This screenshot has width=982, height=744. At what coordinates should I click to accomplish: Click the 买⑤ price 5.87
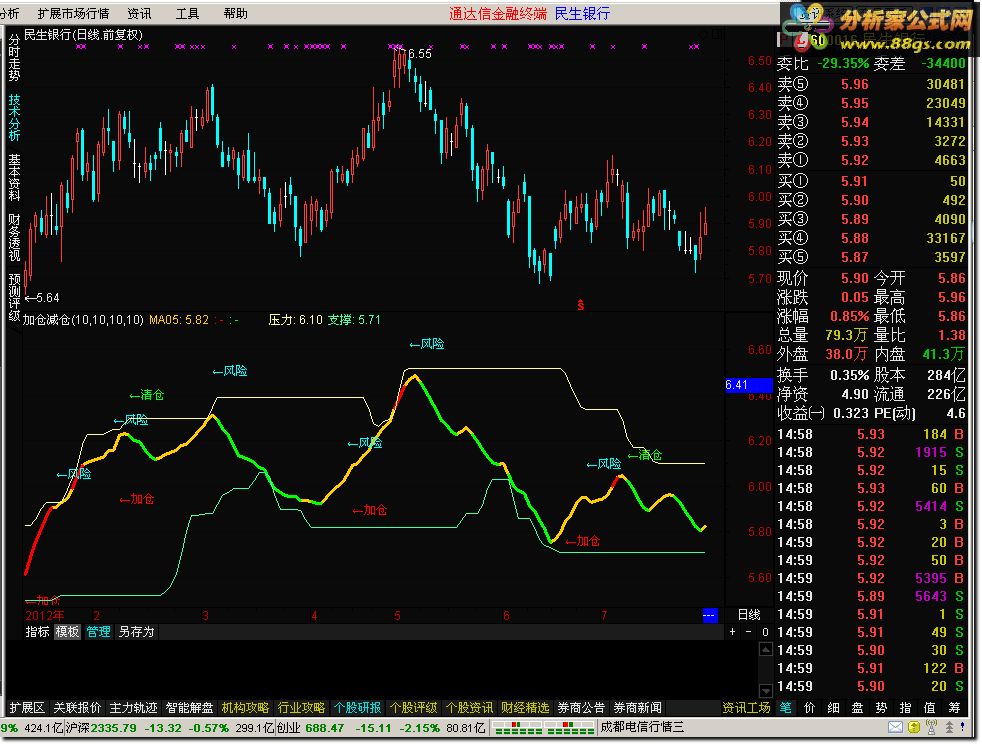pyautogui.click(x=855, y=257)
